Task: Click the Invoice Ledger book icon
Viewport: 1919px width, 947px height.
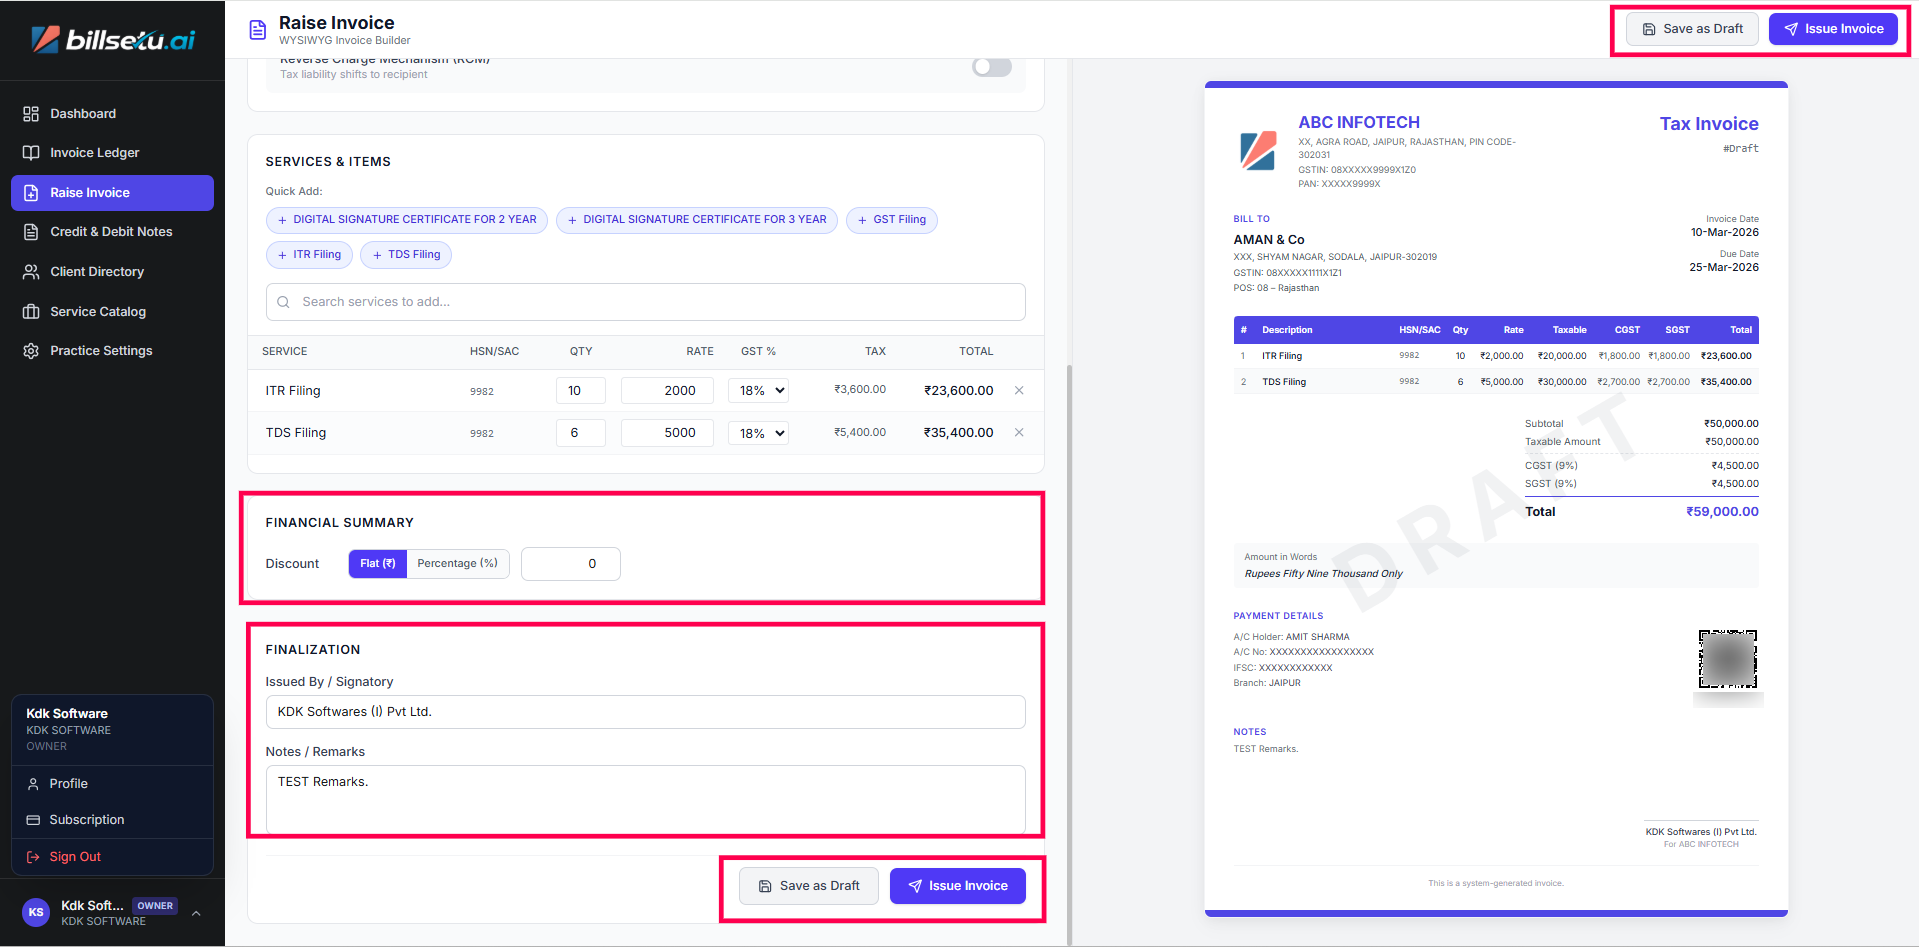Action: (31, 153)
